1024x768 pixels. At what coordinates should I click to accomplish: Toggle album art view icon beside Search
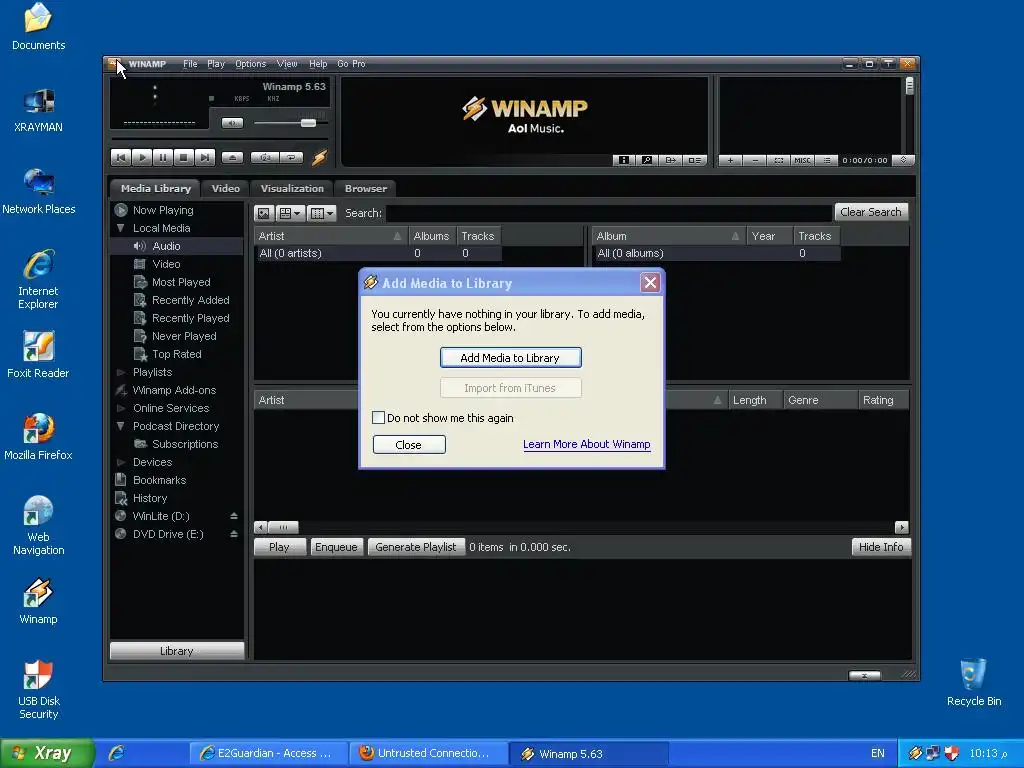[264, 213]
